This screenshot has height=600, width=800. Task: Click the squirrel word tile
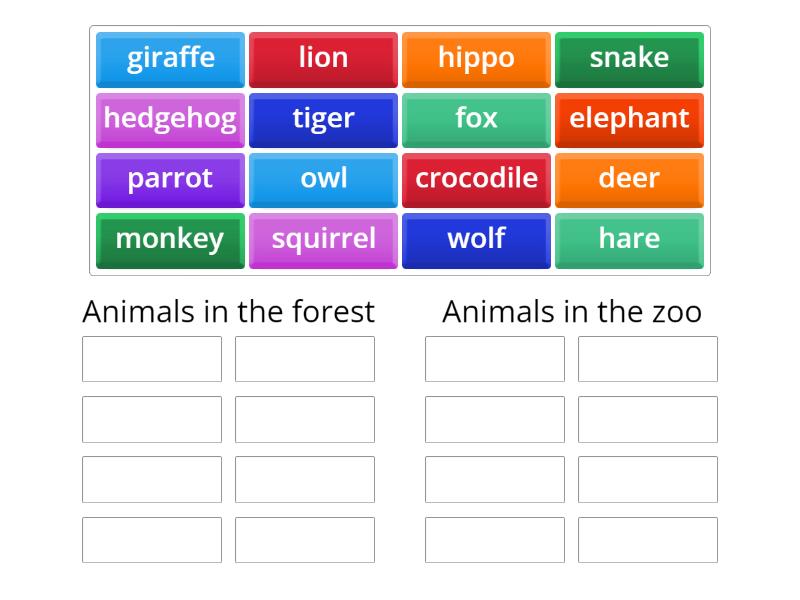click(322, 239)
